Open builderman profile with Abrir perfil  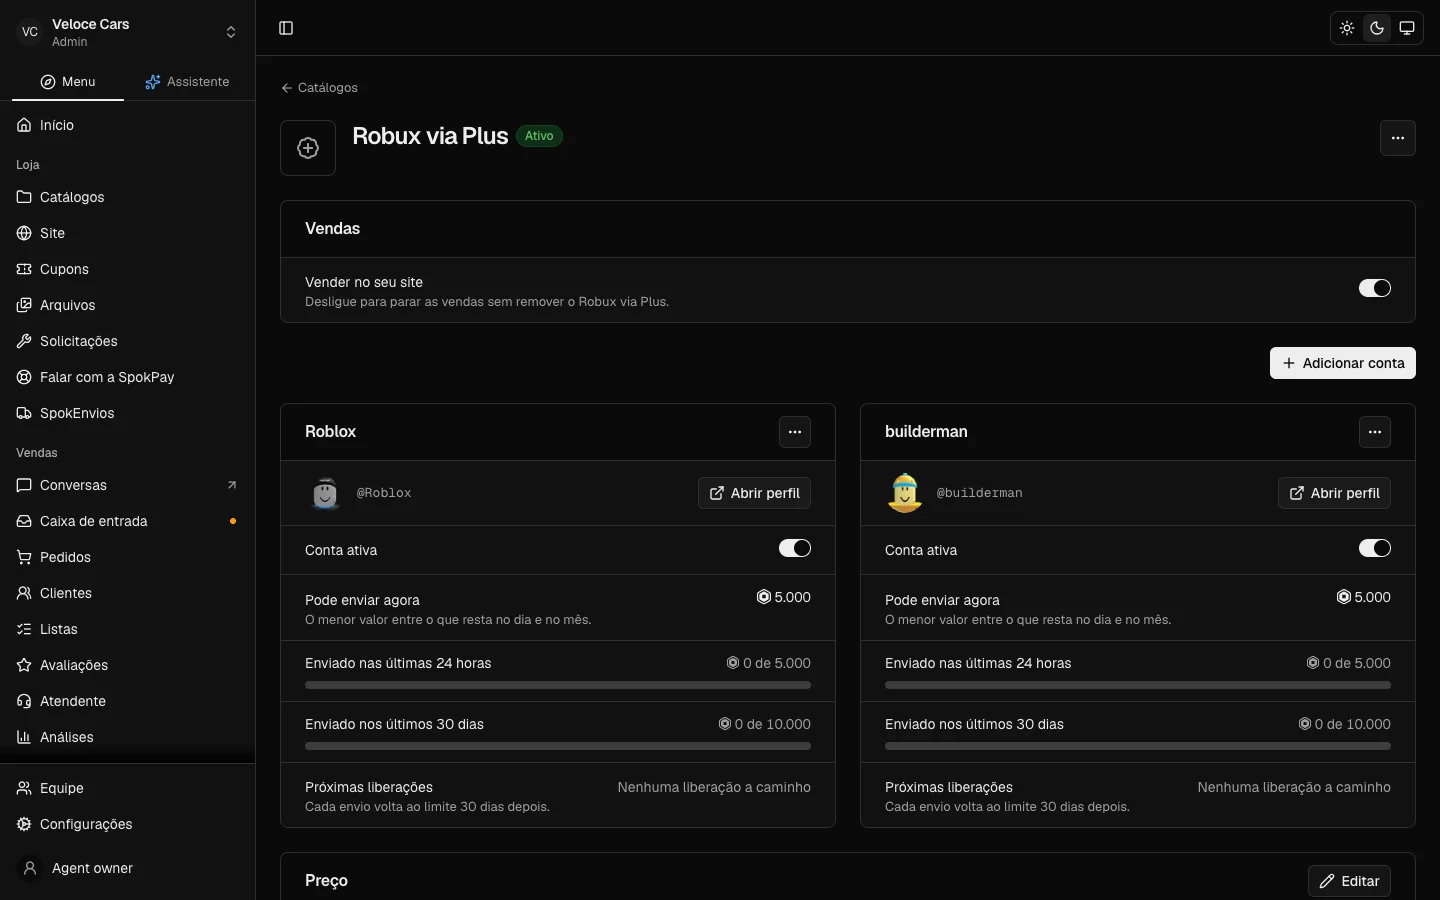tap(1335, 493)
